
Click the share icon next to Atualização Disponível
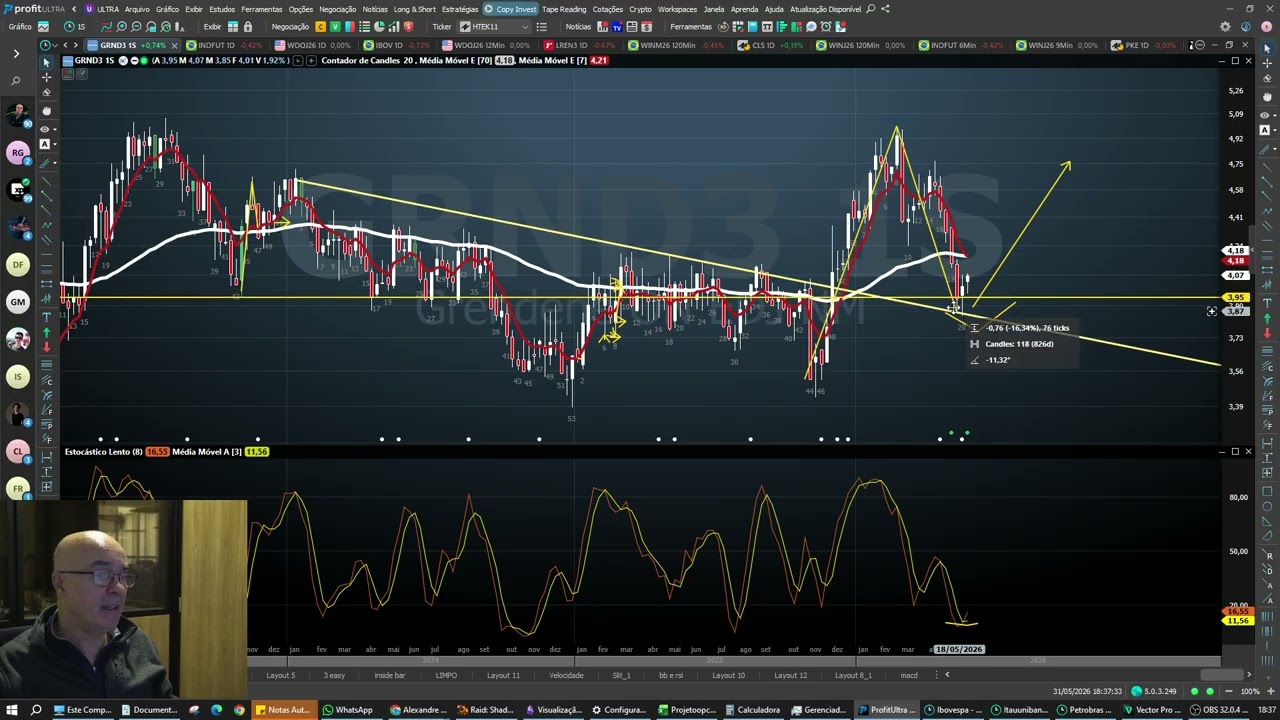pos(885,9)
